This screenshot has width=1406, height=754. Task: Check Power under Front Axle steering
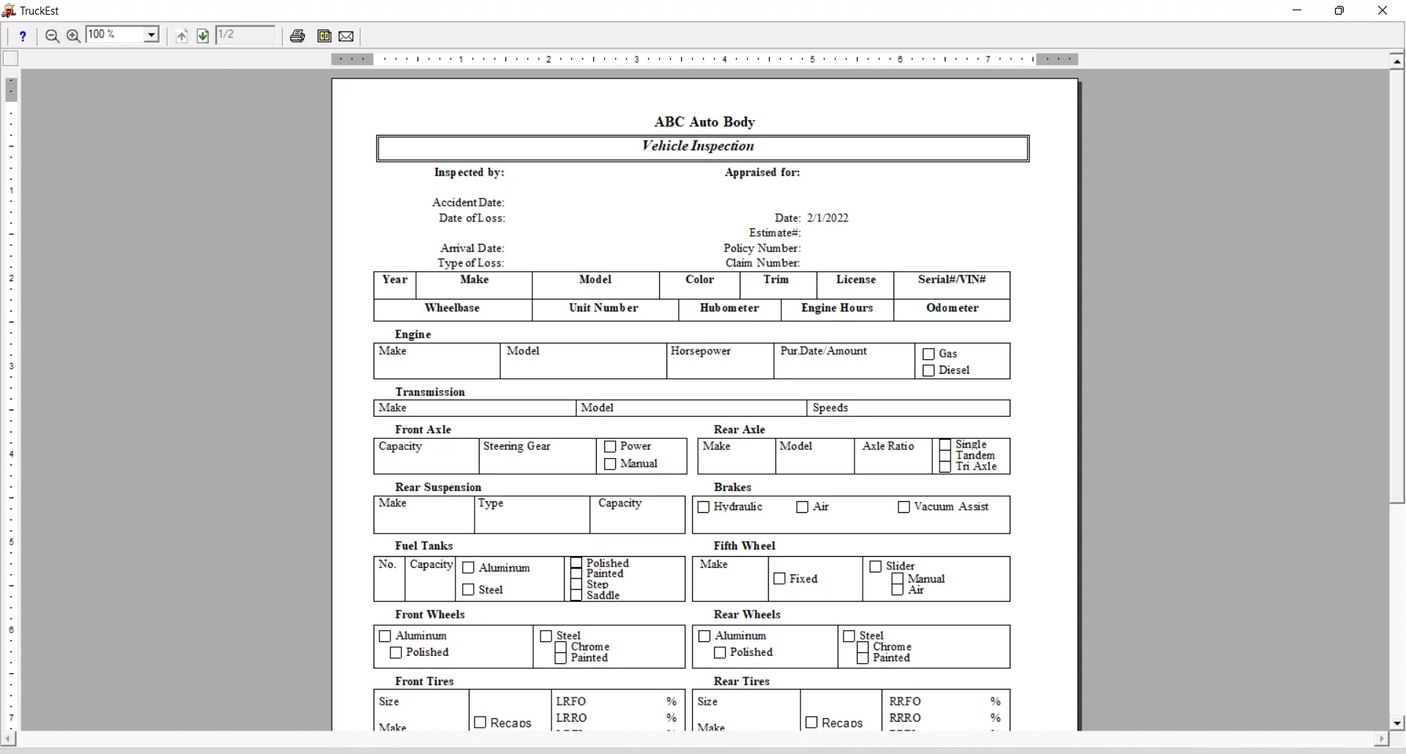610,446
